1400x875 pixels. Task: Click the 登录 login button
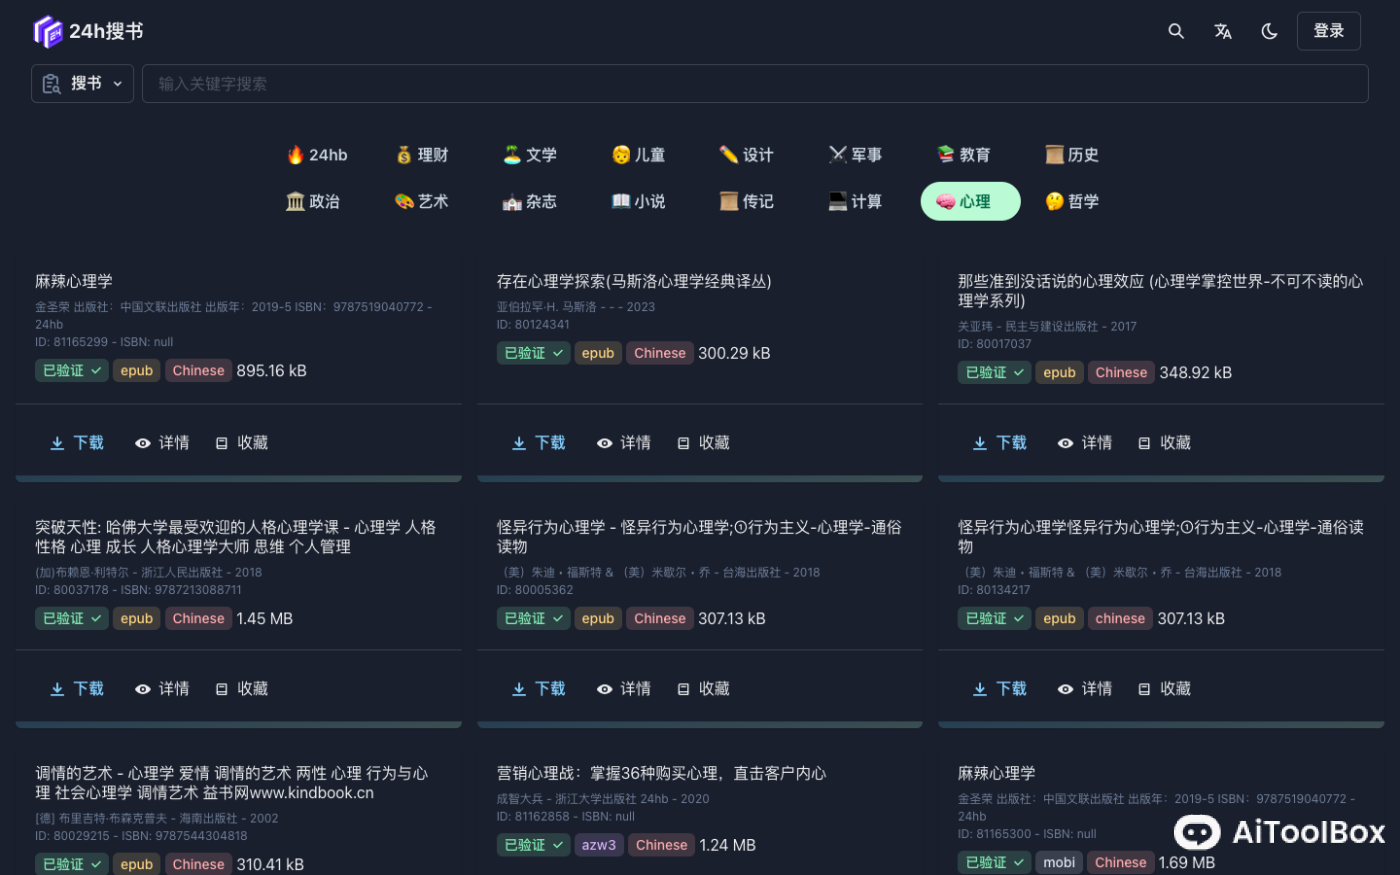tap(1329, 31)
